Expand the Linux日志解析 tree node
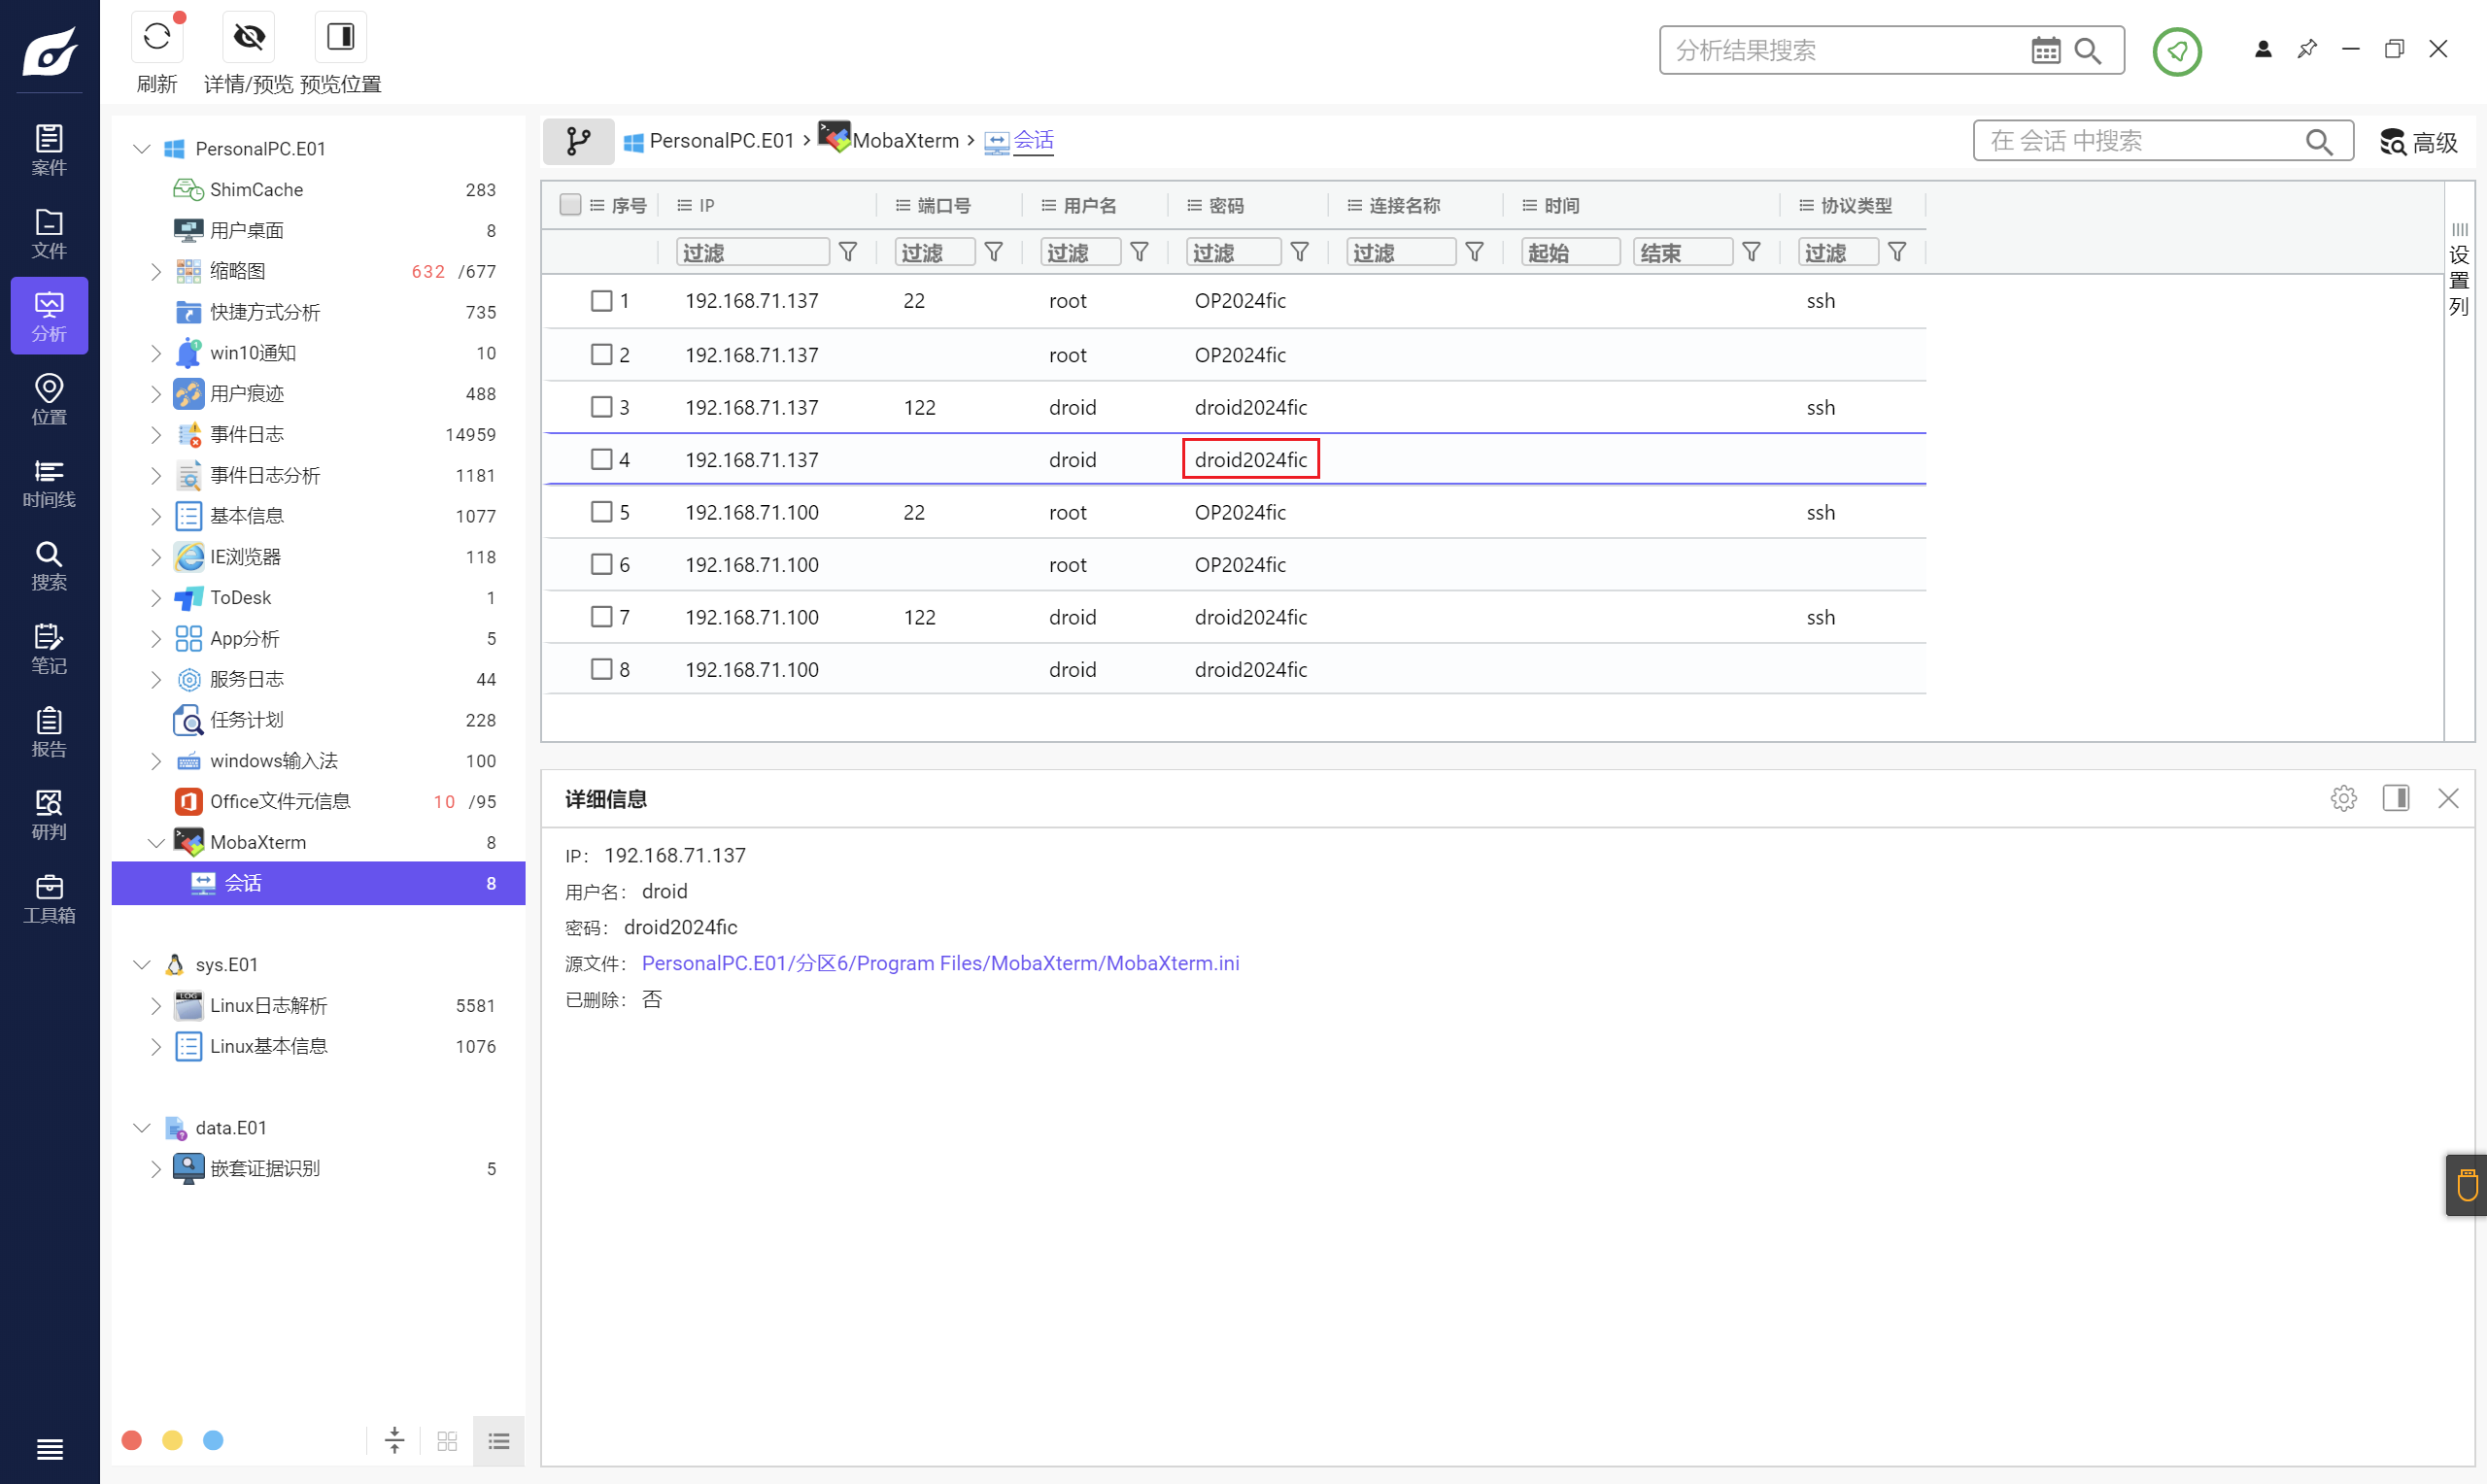This screenshot has width=2487, height=1484. 156,1006
